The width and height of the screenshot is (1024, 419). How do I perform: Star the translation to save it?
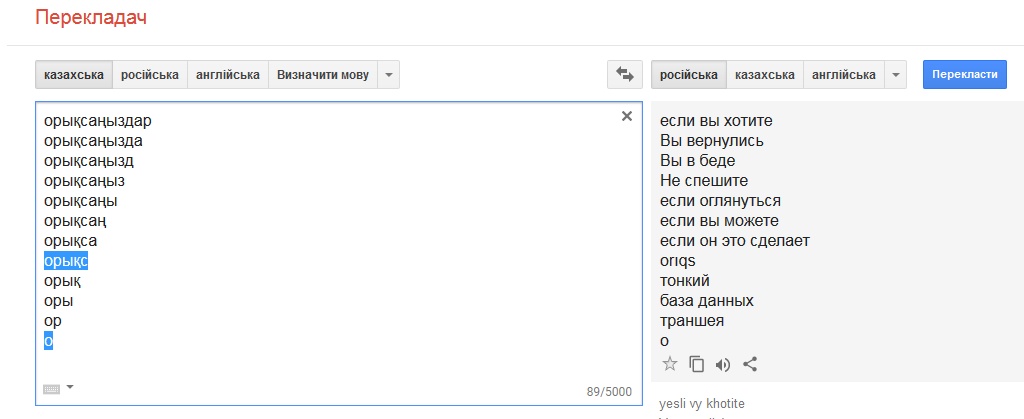pos(669,364)
